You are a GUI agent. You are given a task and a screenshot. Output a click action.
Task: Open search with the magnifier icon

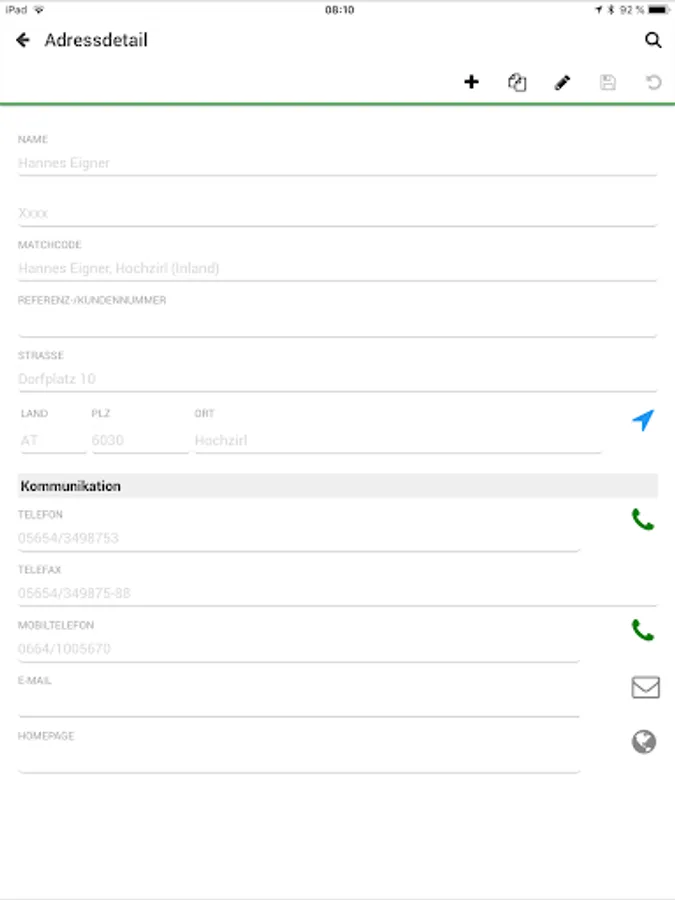pyautogui.click(x=653, y=41)
